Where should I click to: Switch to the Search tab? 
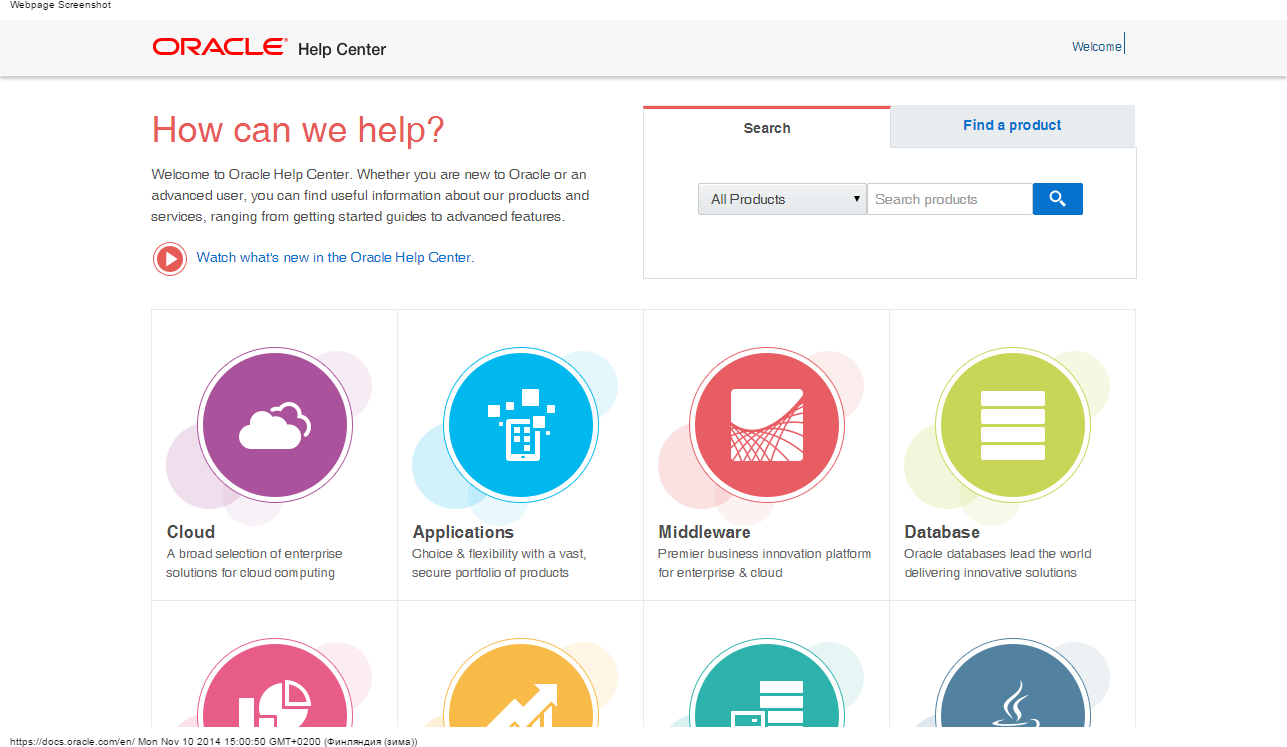(x=767, y=128)
